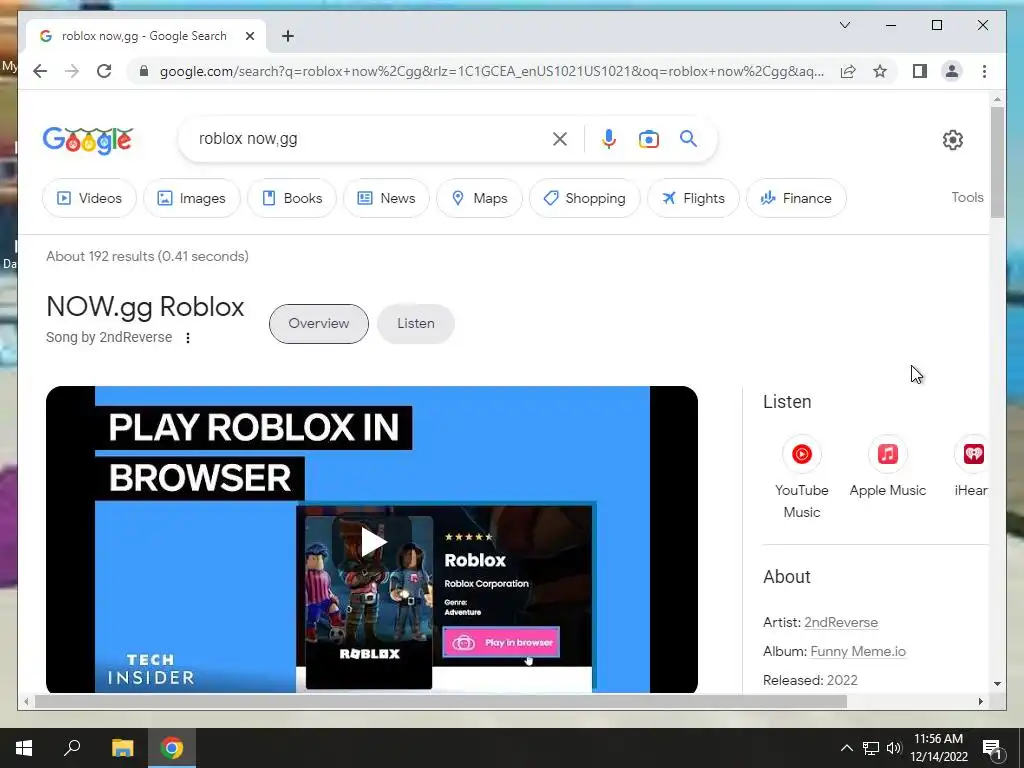Switch to Maps results

(x=479, y=198)
